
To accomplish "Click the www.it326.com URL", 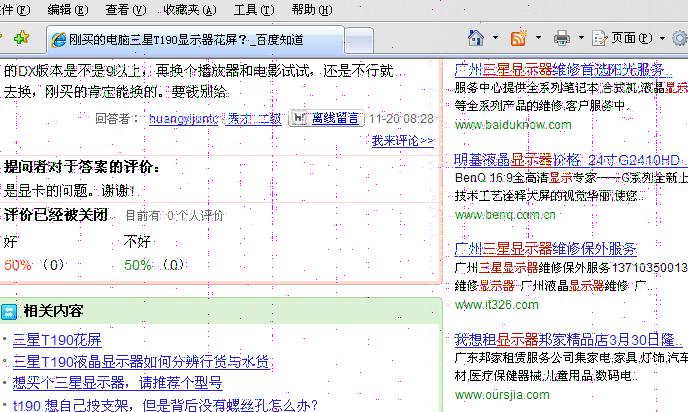I will pyautogui.click(x=496, y=305).
